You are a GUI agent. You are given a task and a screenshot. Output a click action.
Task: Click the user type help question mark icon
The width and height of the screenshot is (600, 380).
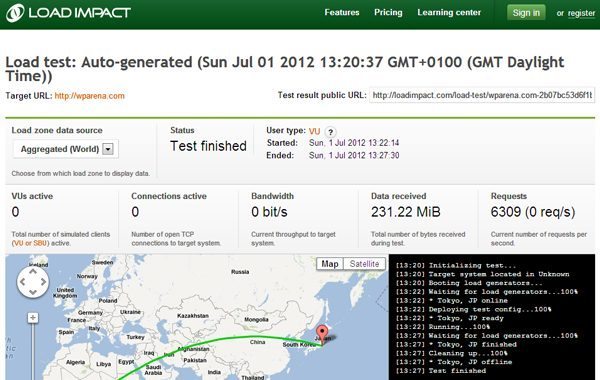pyautogui.click(x=330, y=132)
